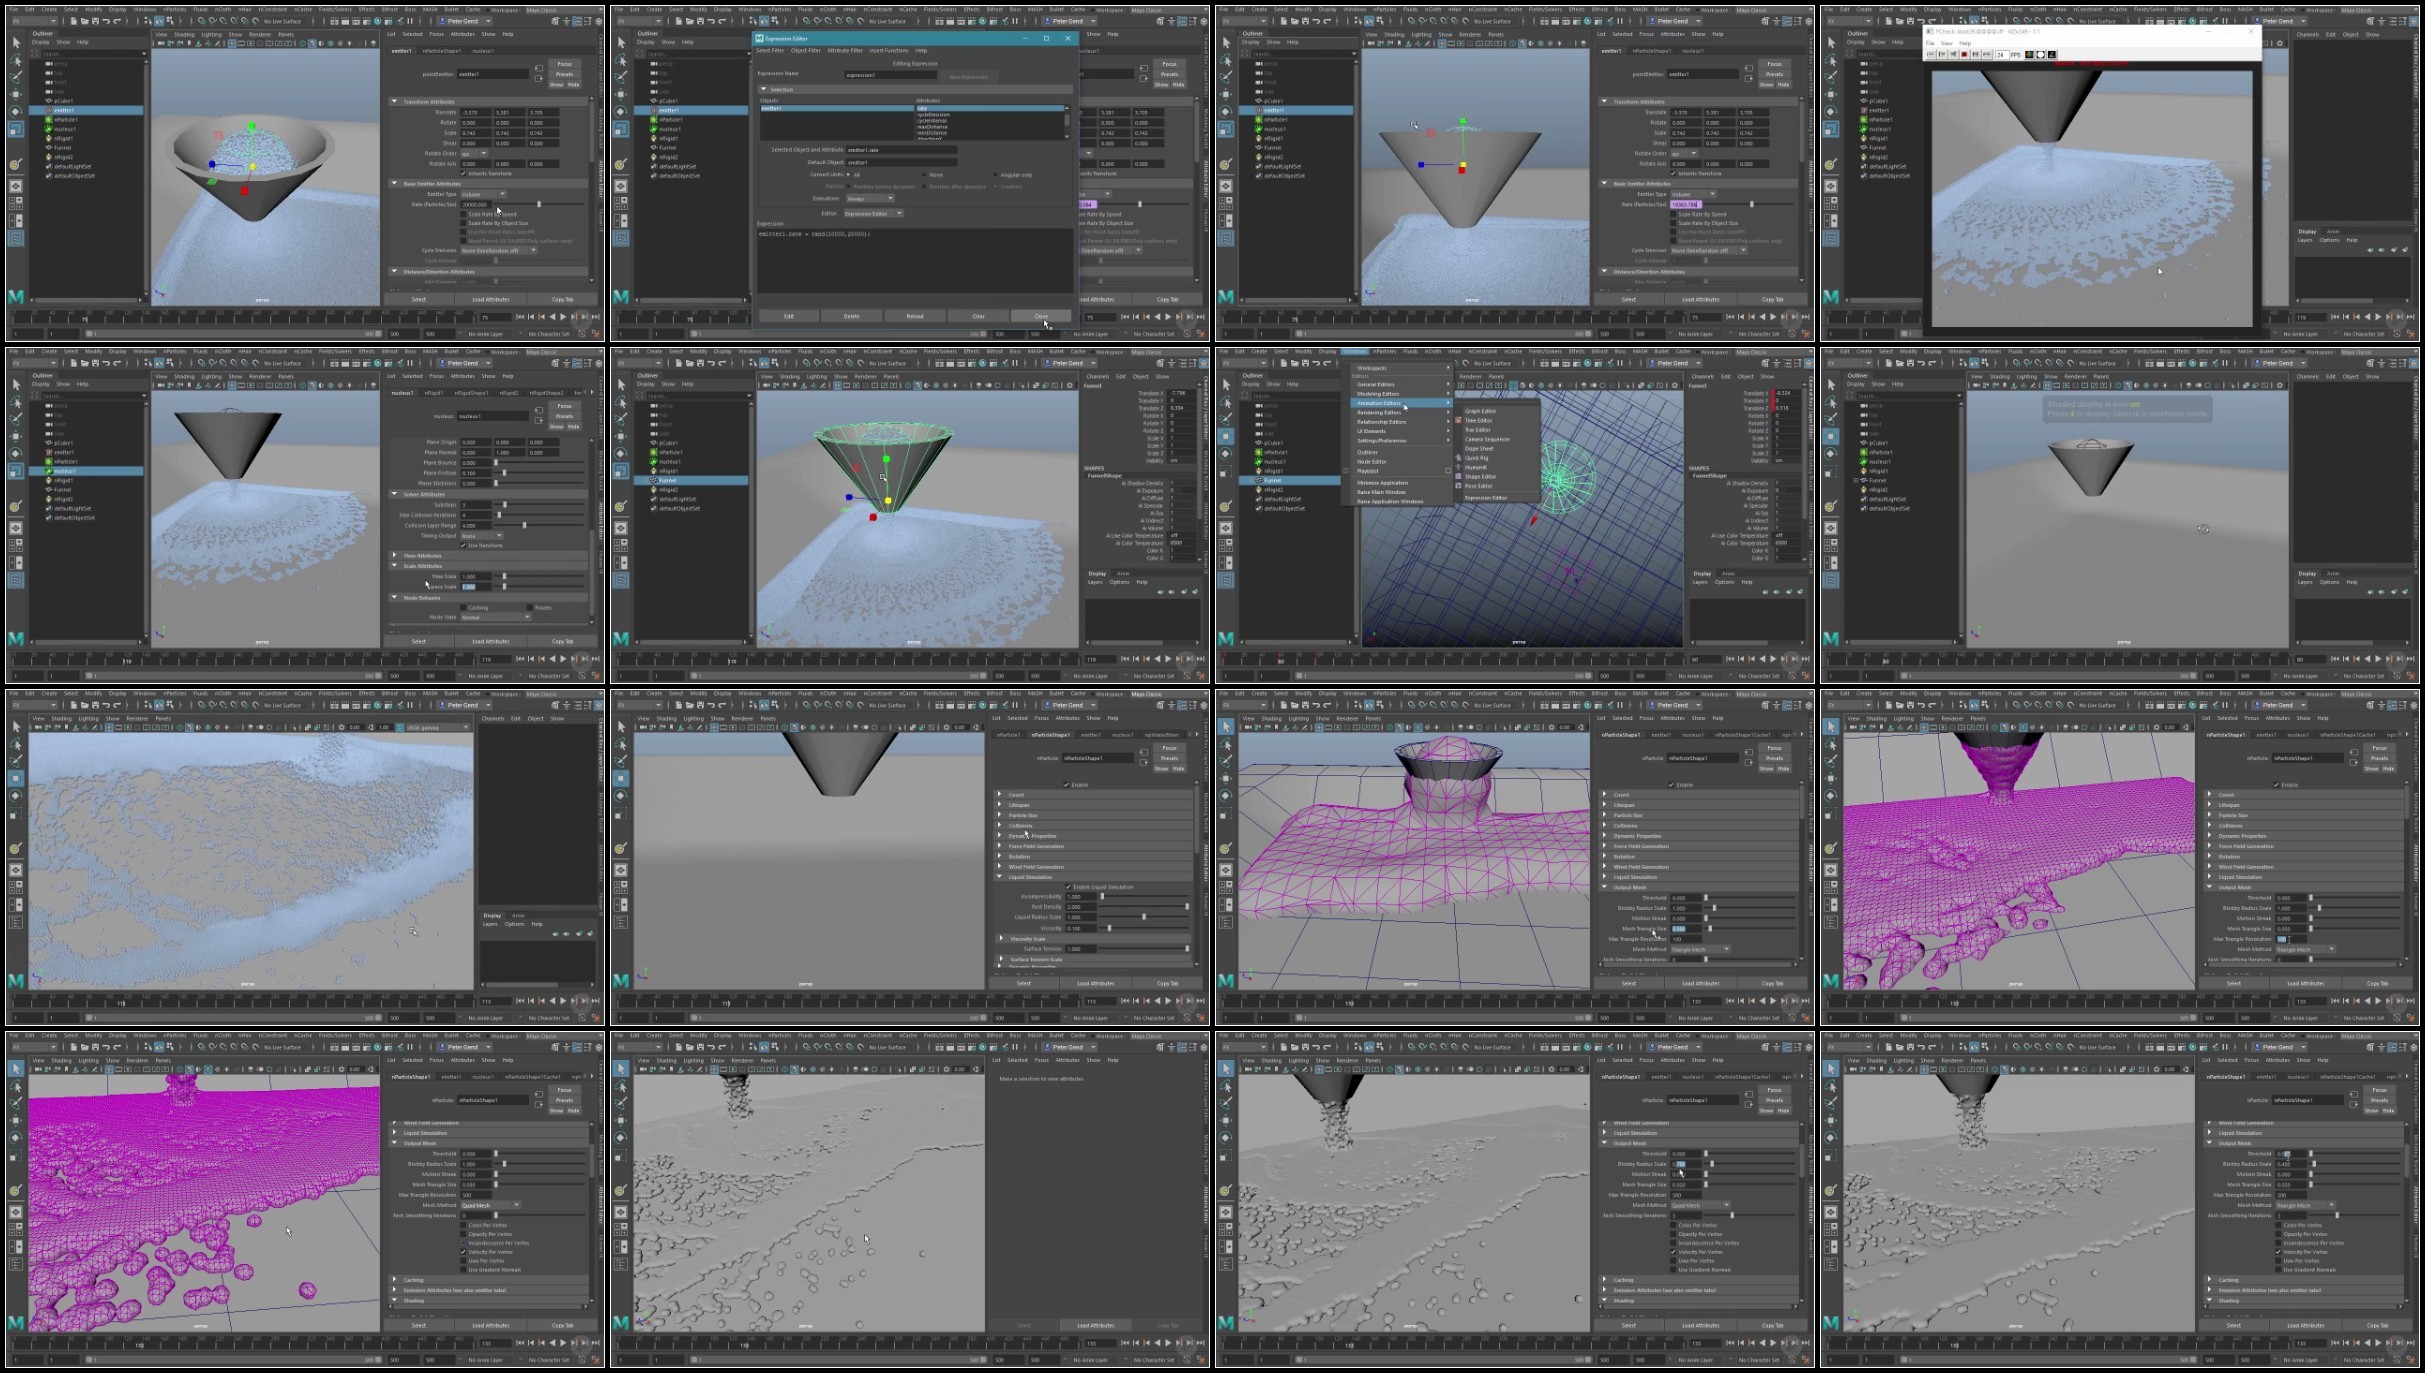Click the Shape Editor icon in the submenu
Viewport: 2425px width, 1373px height.
pos(1459,477)
